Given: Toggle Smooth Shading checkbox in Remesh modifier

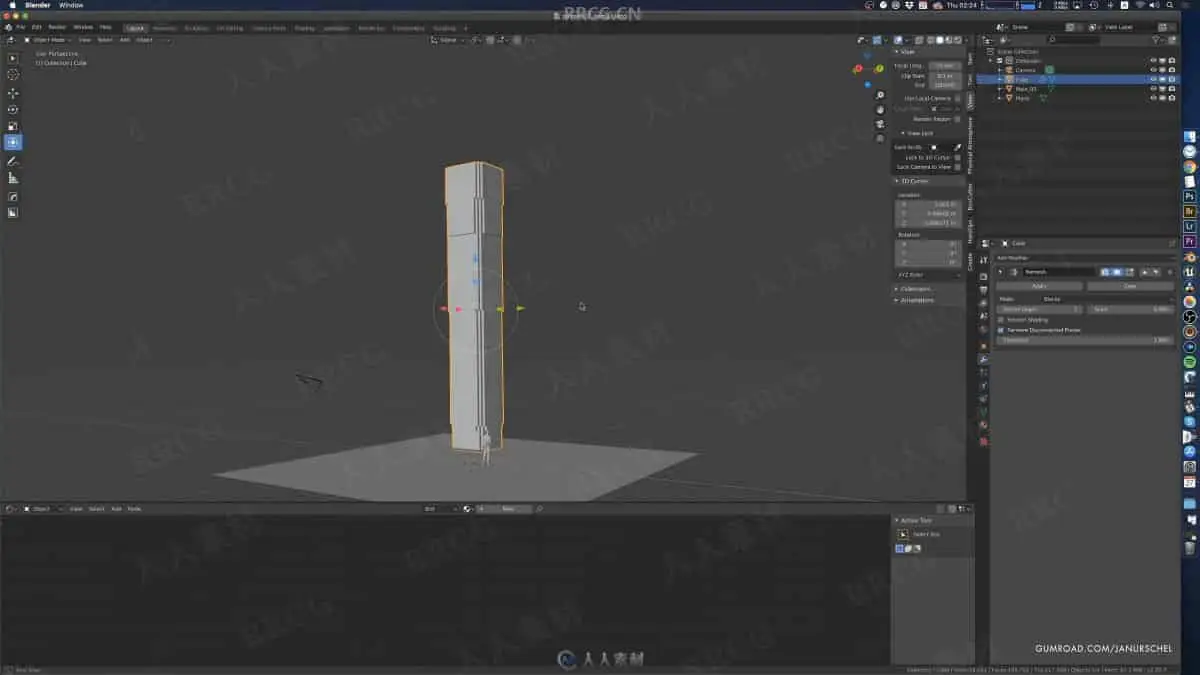Looking at the screenshot, I should pyautogui.click(x=1001, y=320).
